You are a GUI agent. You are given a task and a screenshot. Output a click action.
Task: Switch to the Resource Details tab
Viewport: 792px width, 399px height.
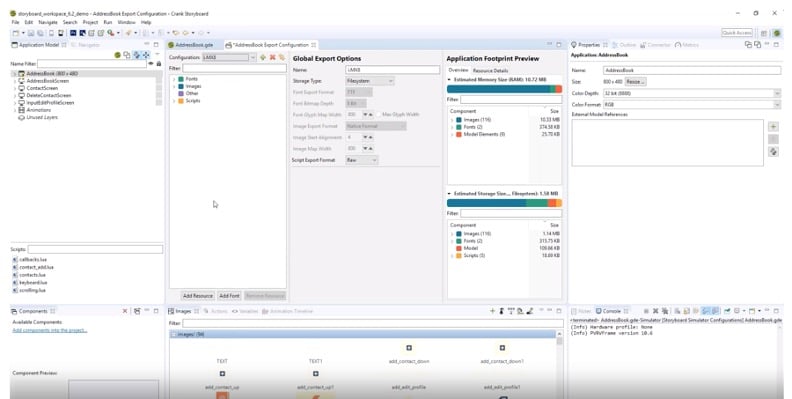(490, 71)
